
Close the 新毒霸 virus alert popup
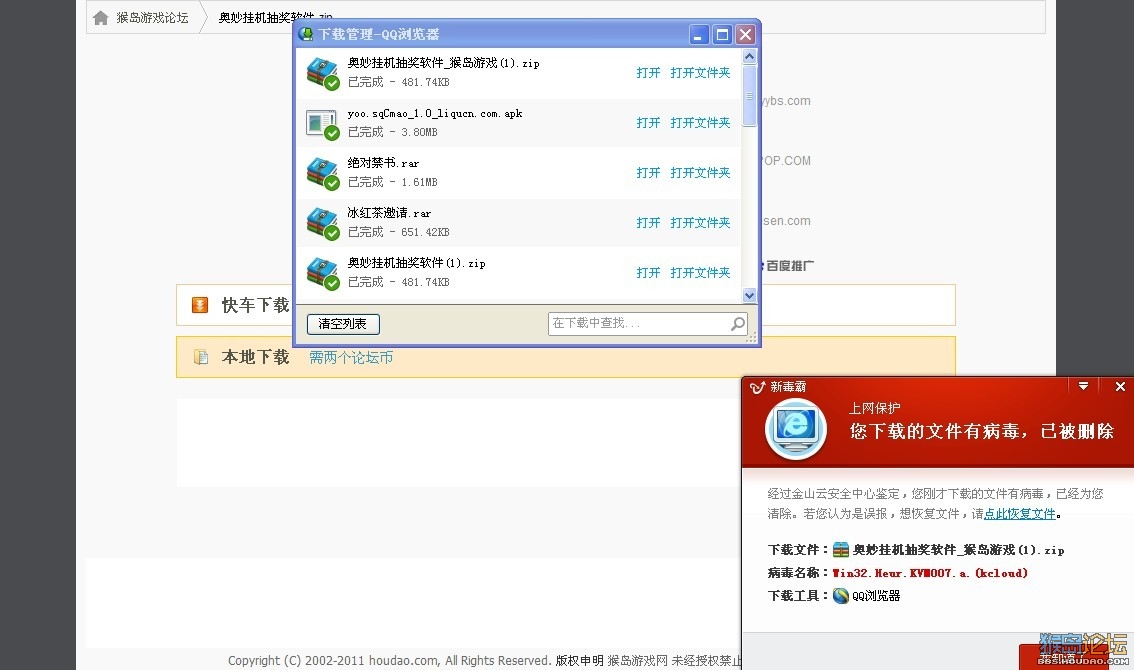[1120, 386]
